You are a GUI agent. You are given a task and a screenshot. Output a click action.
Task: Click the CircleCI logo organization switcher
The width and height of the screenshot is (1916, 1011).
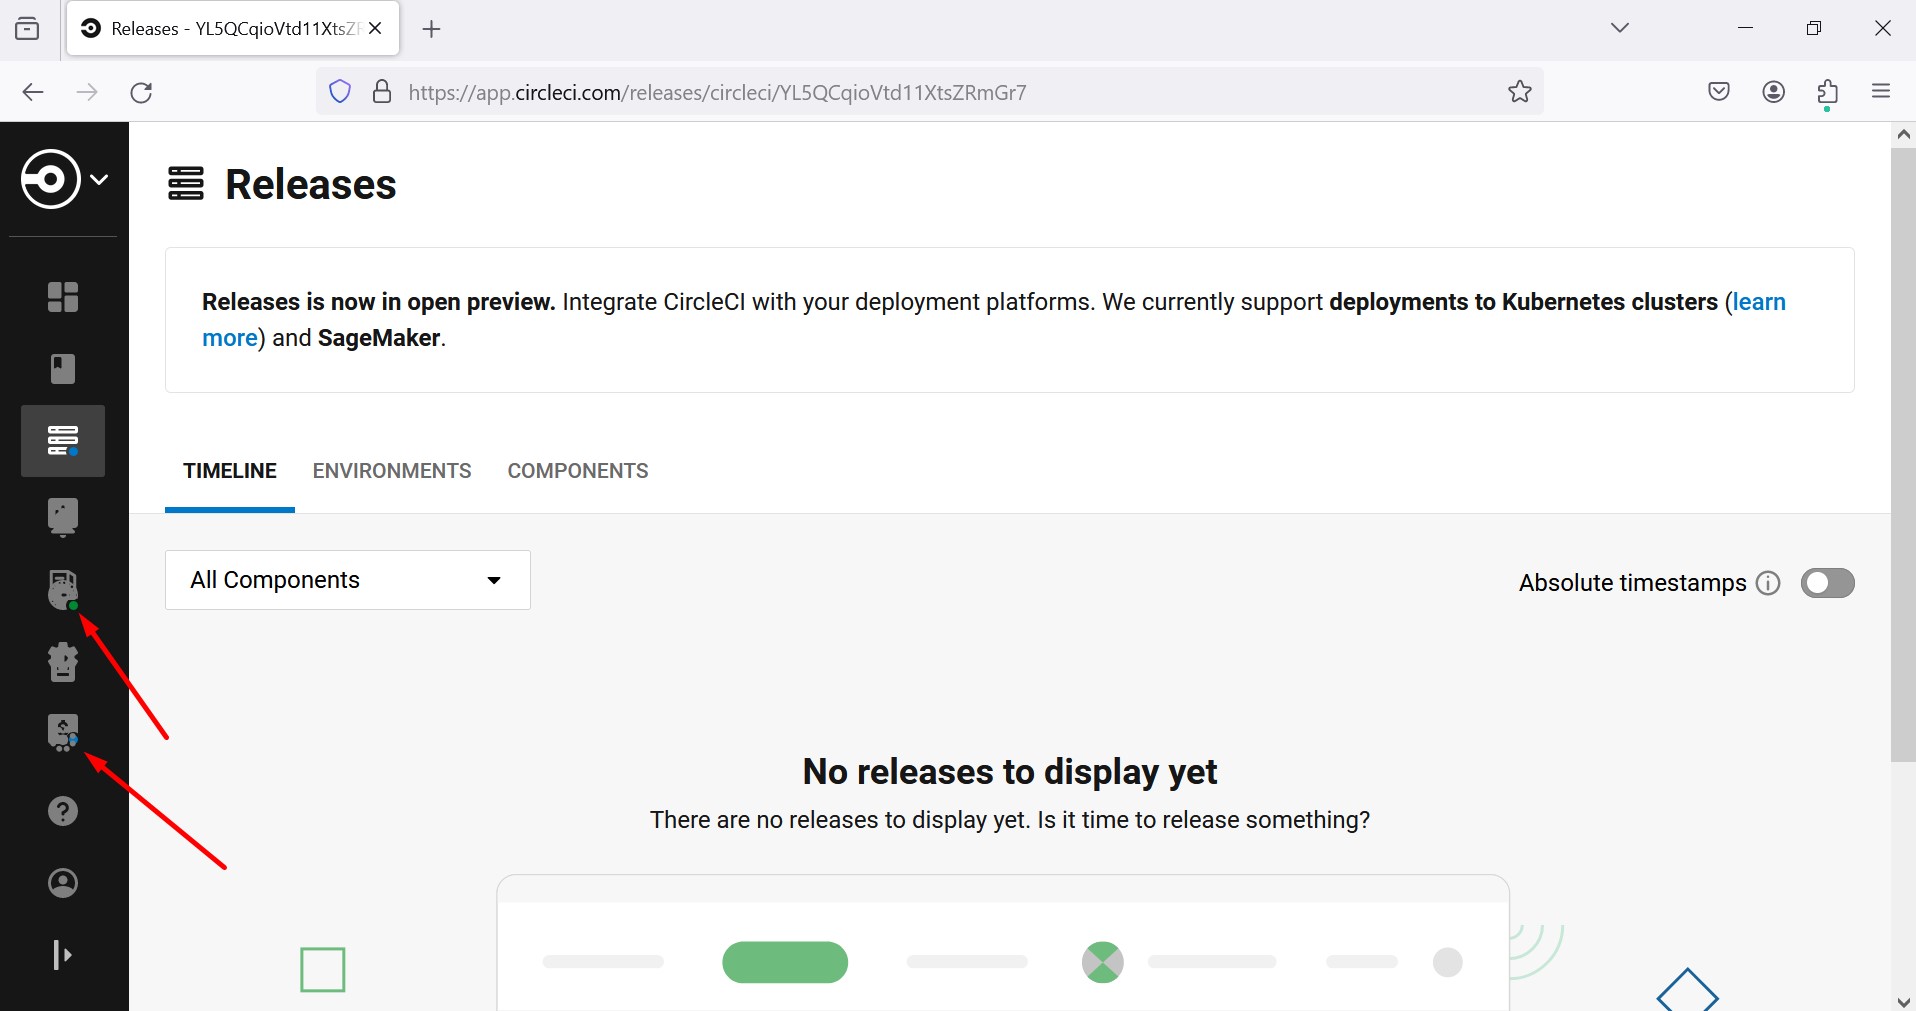click(x=65, y=179)
